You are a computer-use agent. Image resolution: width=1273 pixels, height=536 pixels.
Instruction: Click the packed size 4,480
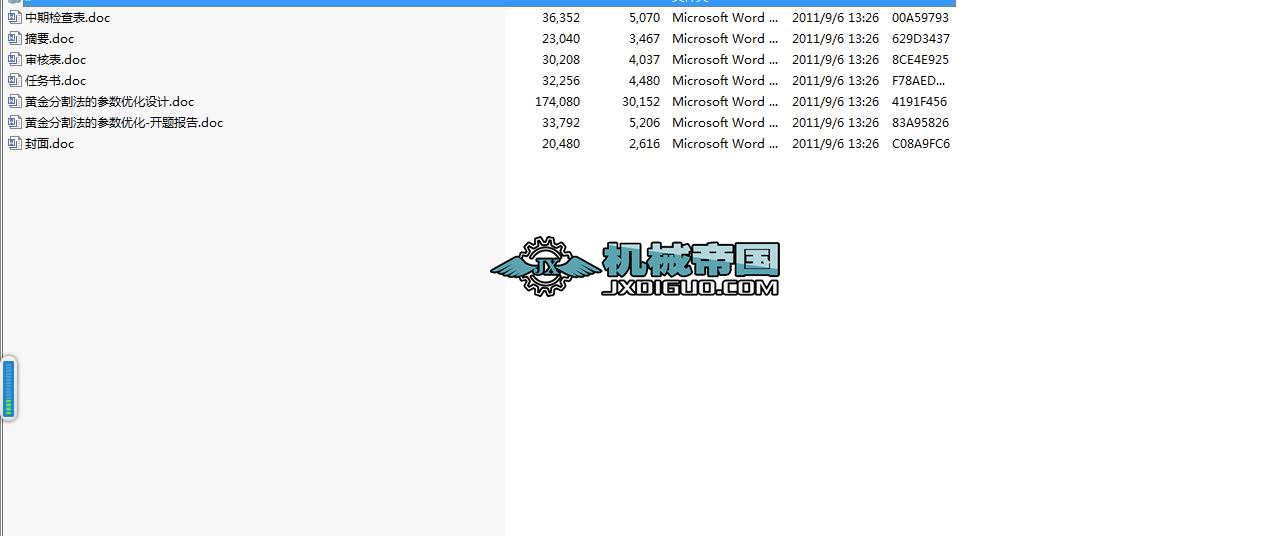(x=645, y=81)
